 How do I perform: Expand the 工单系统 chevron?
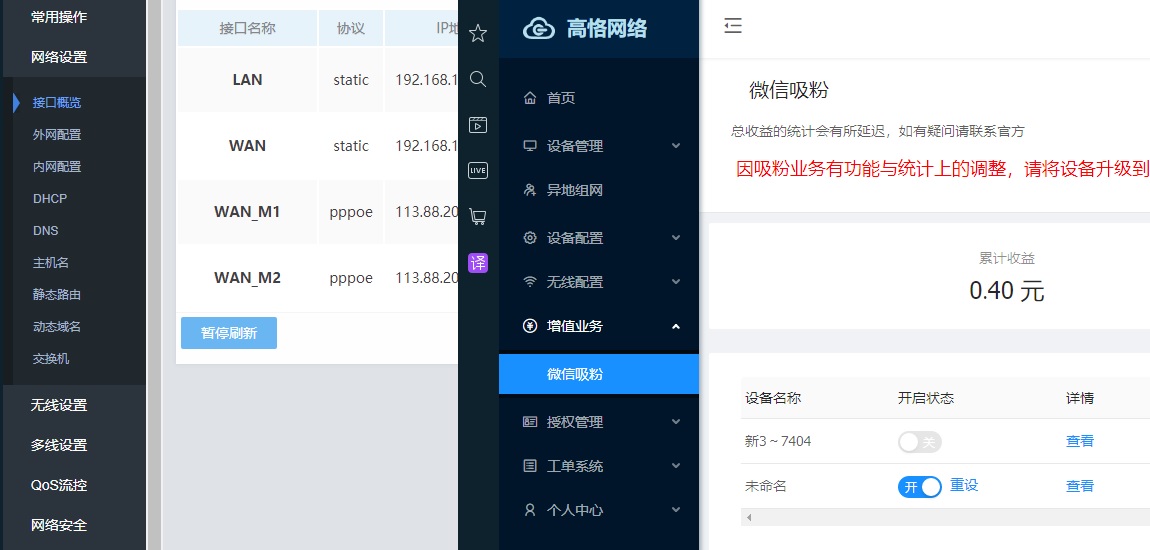[675, 466]
